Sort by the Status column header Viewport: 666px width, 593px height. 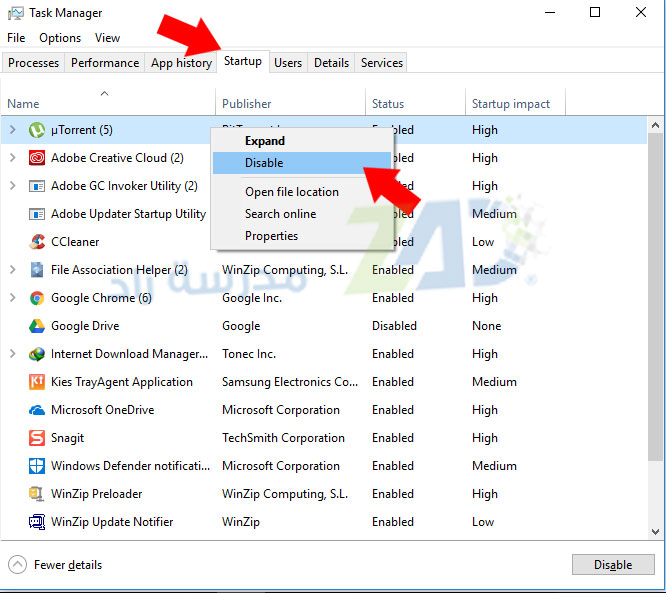point(415,102)
